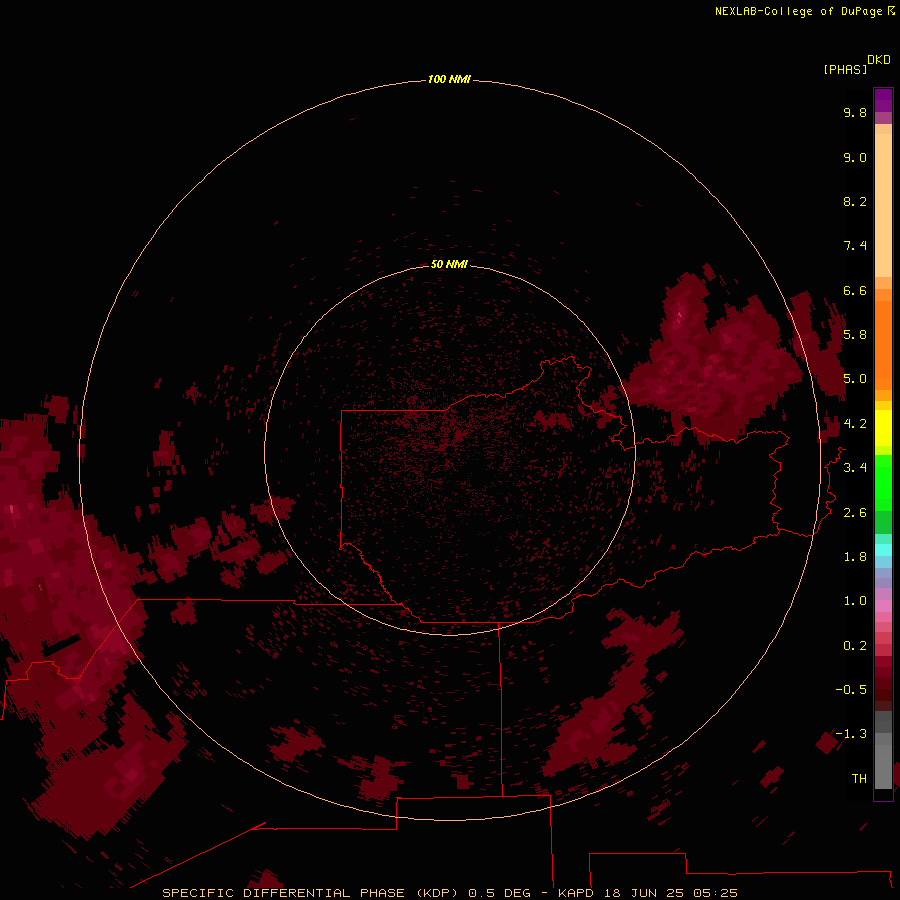The height and width of the screenshot is (900, 900).
Task: Click the purple top segment of color bar
Action: click(883, 100)
